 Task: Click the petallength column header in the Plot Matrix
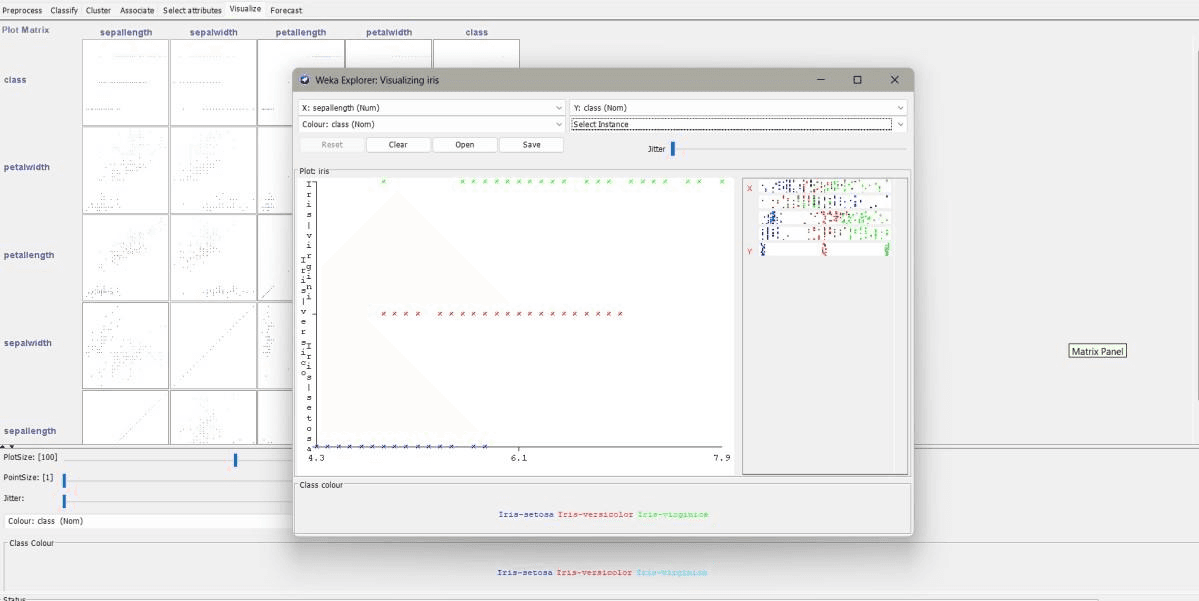pos(301,32)
